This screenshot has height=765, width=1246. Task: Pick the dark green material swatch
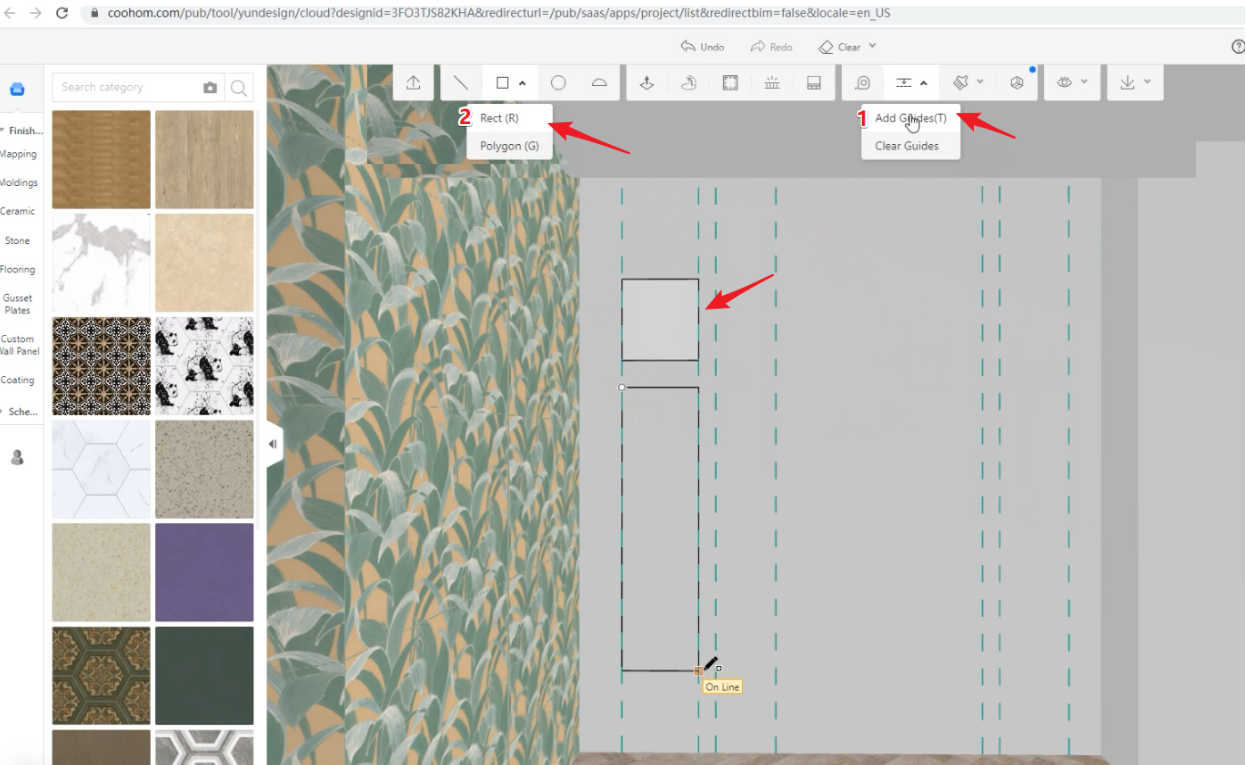click(204, 675)
